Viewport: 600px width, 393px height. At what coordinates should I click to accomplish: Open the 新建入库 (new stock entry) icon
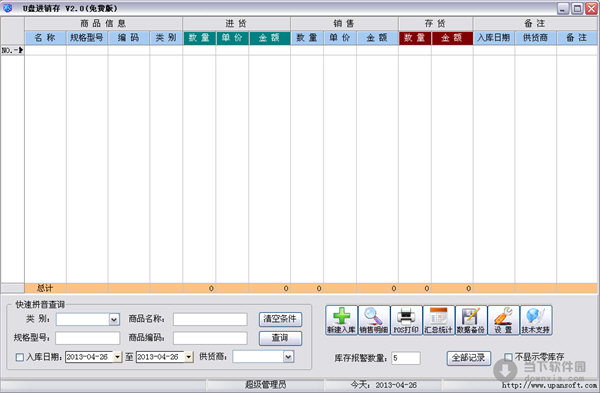click(341, 320)
